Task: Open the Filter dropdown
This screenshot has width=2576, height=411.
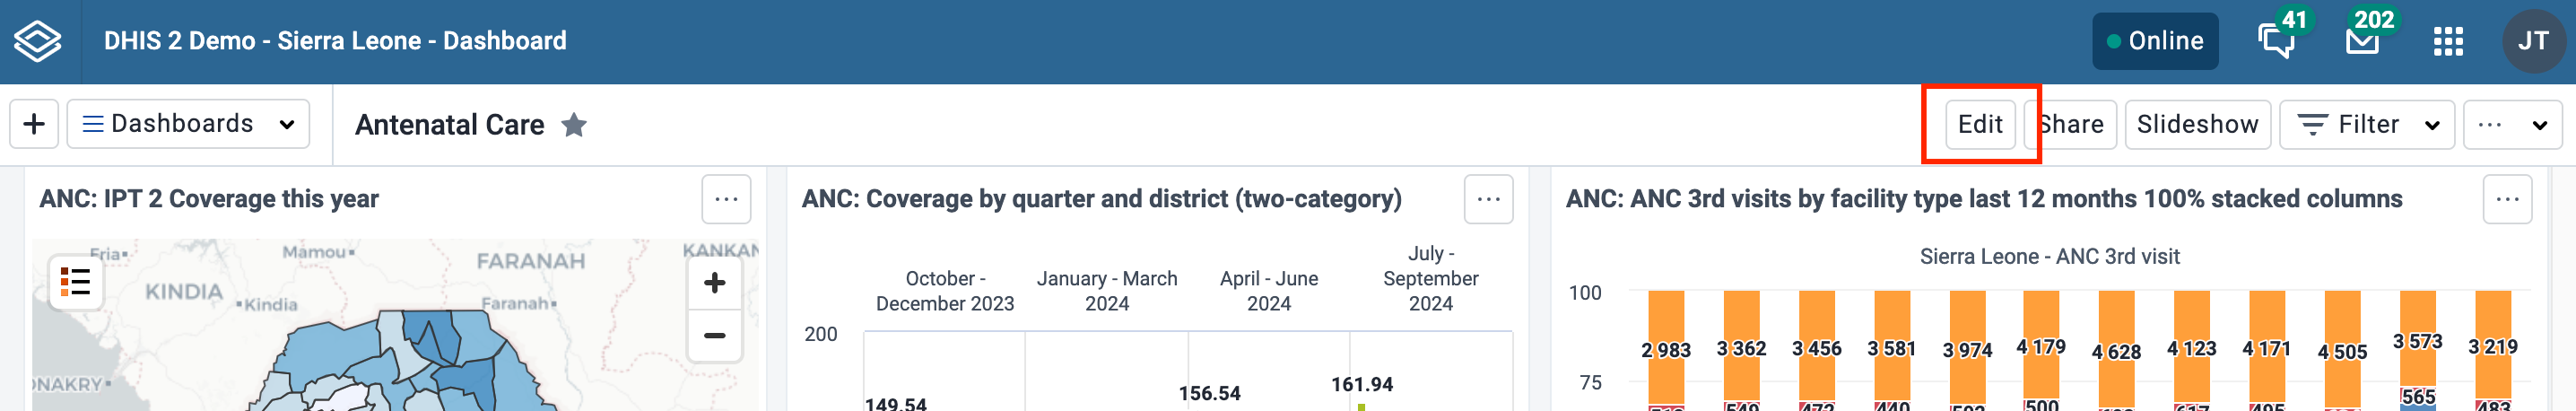Action: (x=2366, y=124)
